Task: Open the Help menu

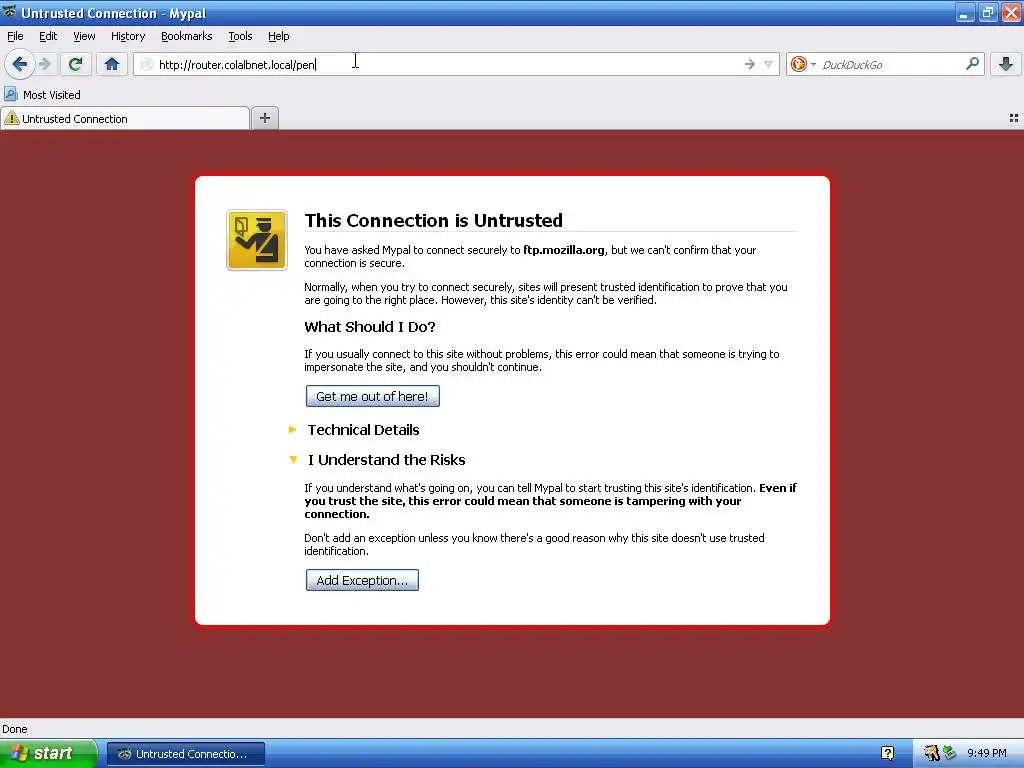Action: (x=278, y=36)
